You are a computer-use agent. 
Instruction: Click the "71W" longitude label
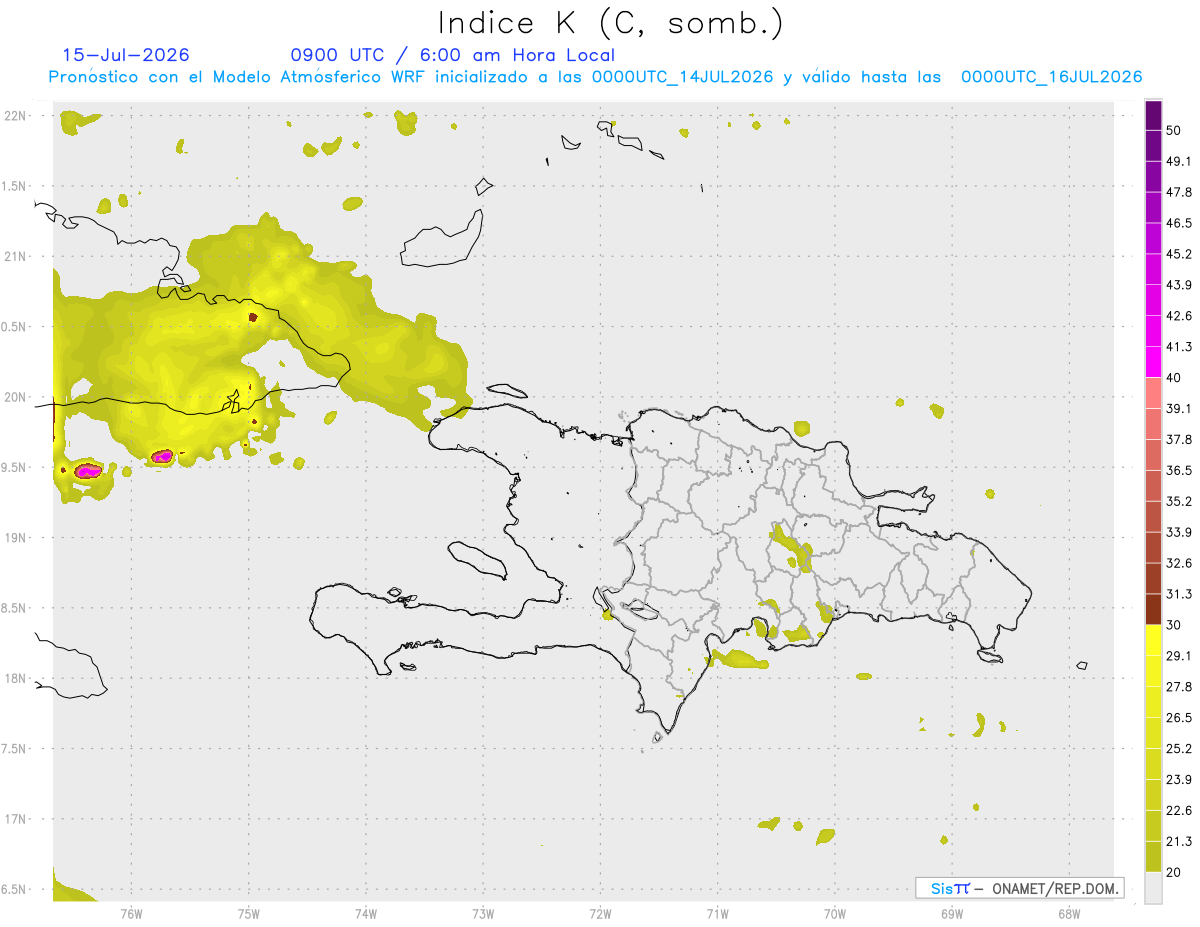(x=717, y=914)
